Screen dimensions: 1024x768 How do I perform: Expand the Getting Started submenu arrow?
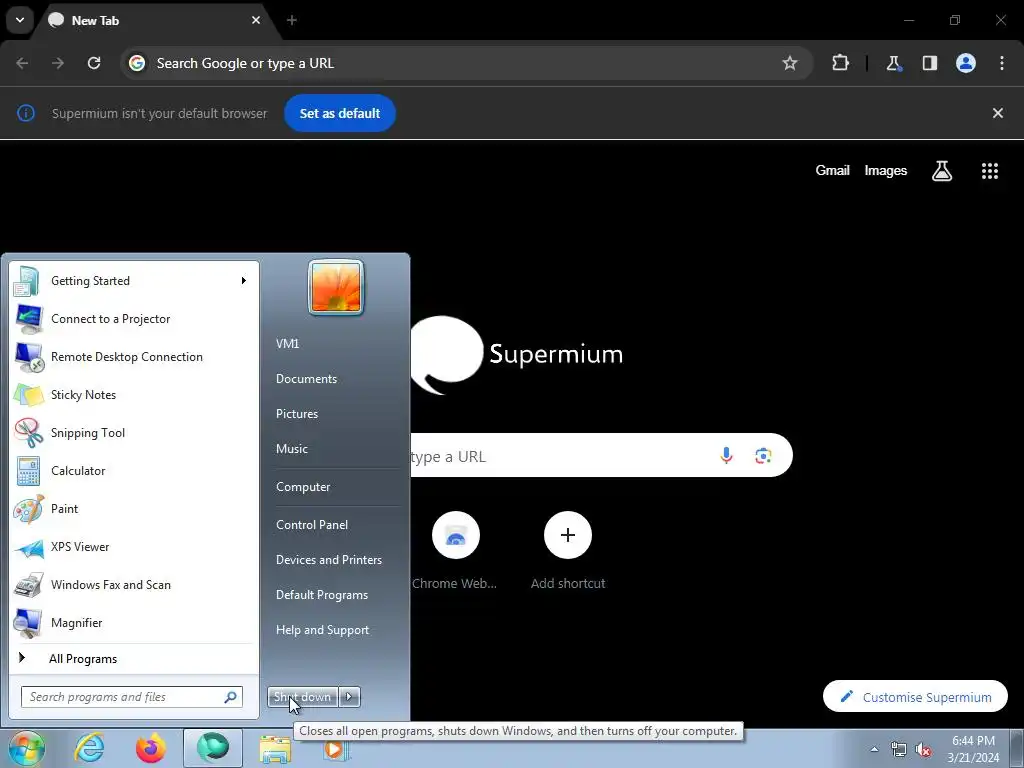point(243,281)
